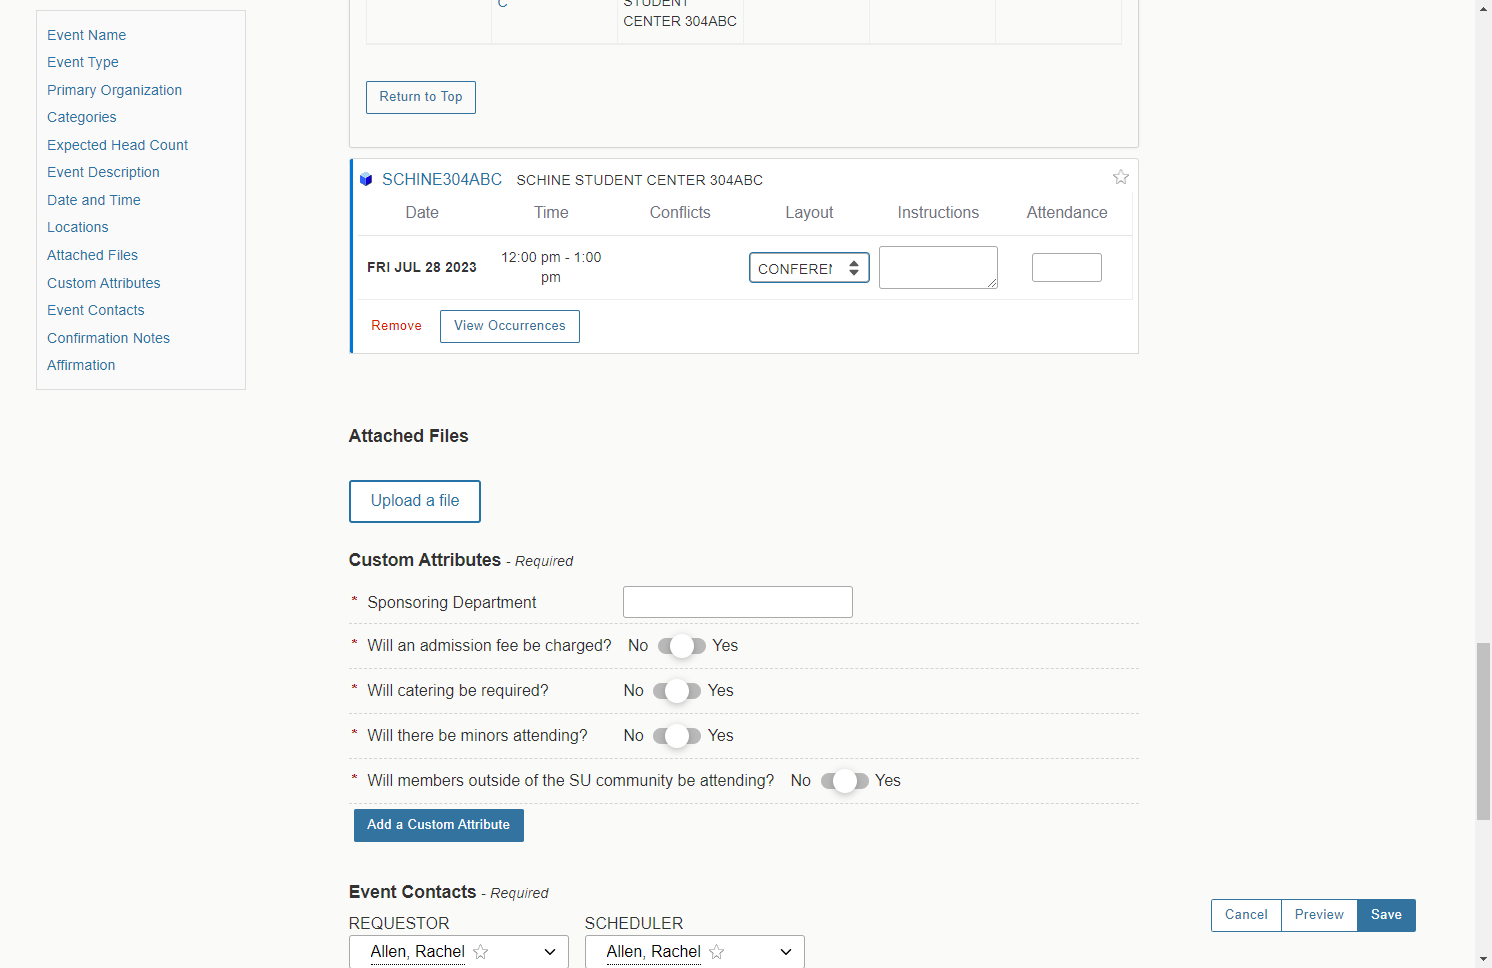Jump to Event Type section
1492x968 pixels.
(x=83, y=62)
